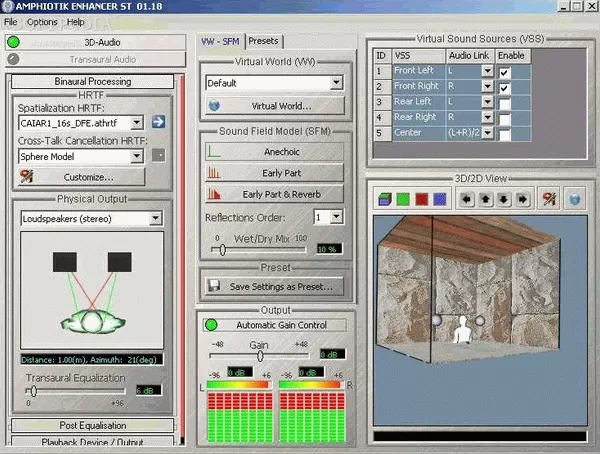Click the Wet/Dry Mix 10 % value field

click(329, 249)
